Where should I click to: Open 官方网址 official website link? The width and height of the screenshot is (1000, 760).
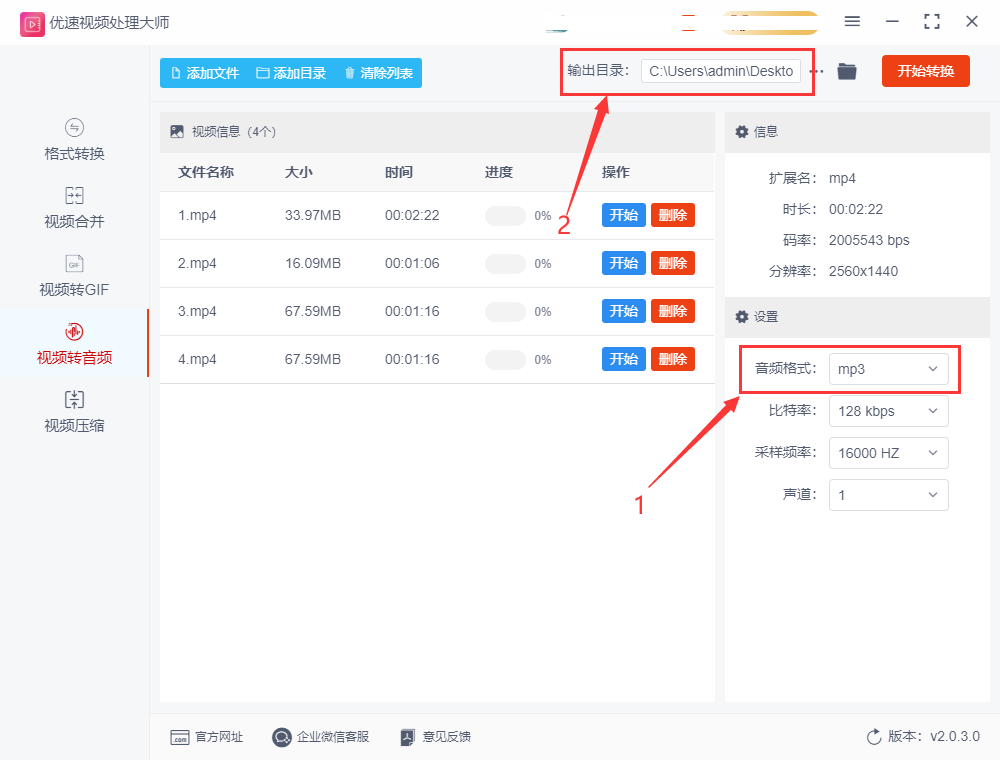click(x=206, y=737)
